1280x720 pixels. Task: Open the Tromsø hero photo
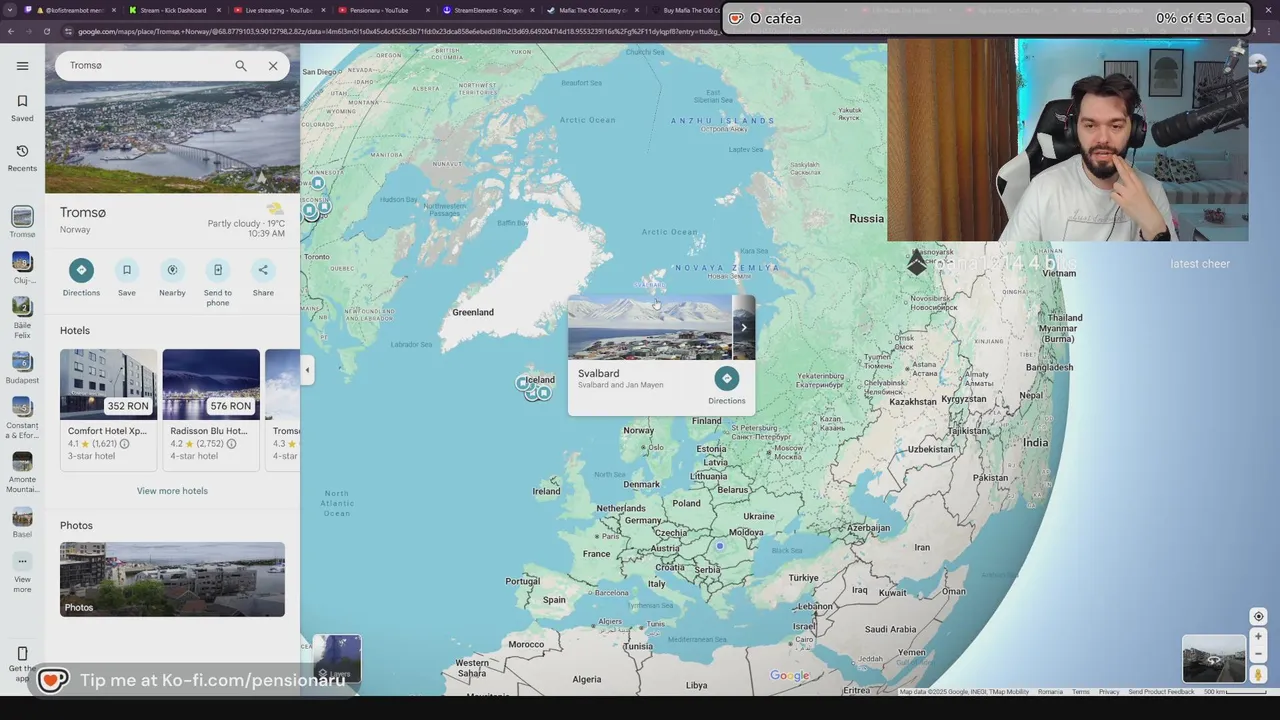coord(172,138)
